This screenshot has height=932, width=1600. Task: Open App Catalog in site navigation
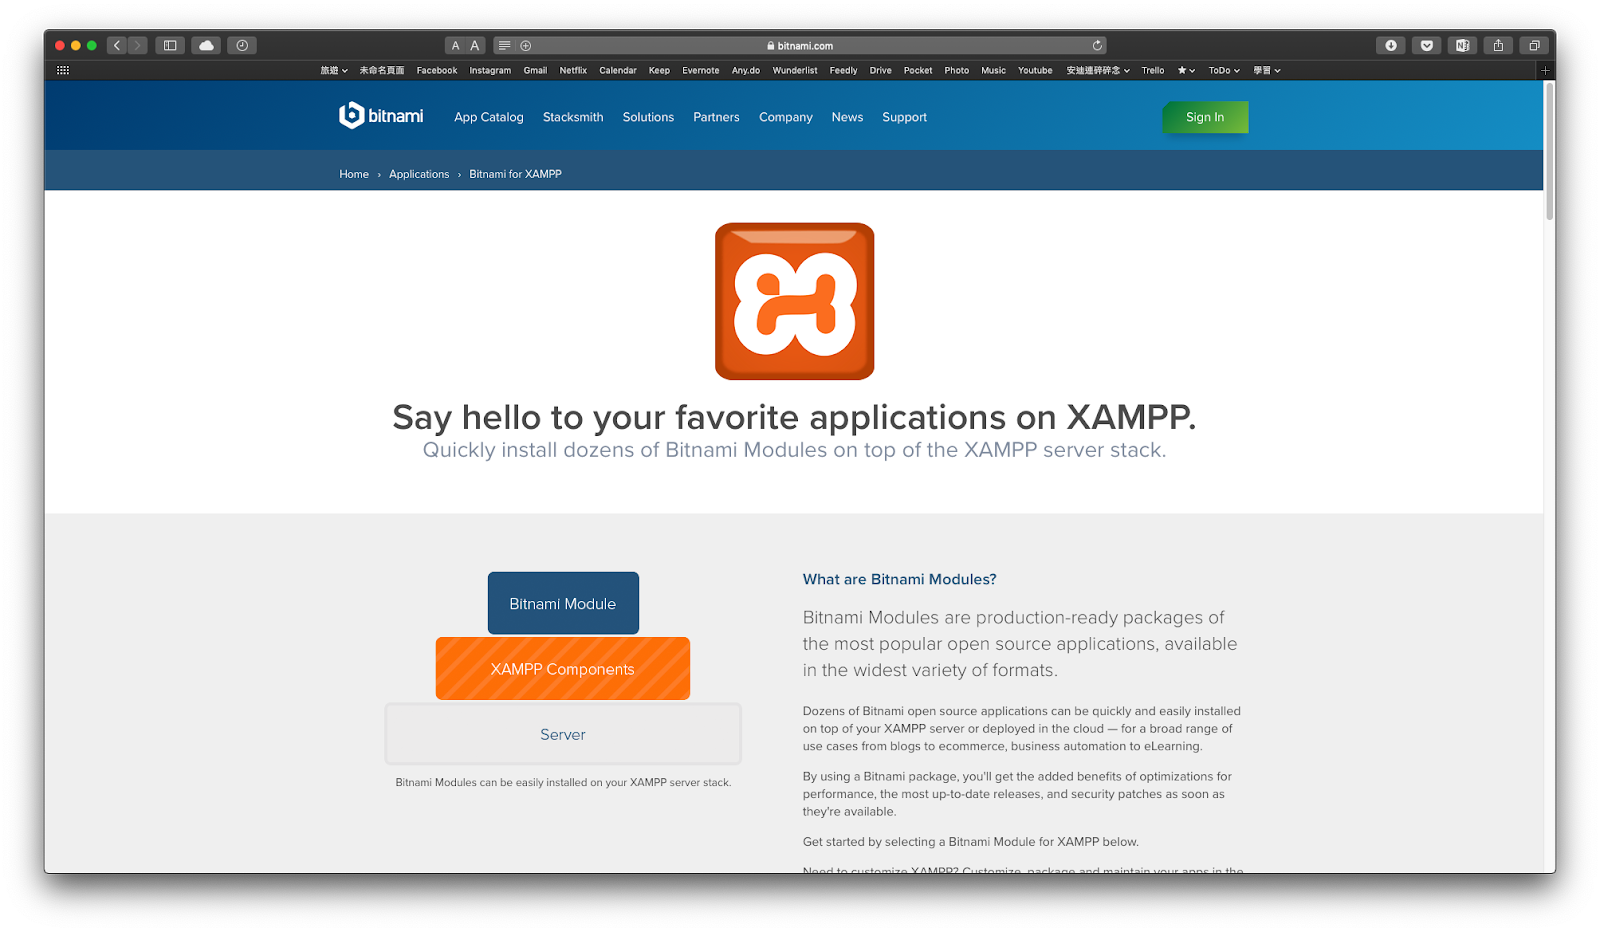[489, 117]
